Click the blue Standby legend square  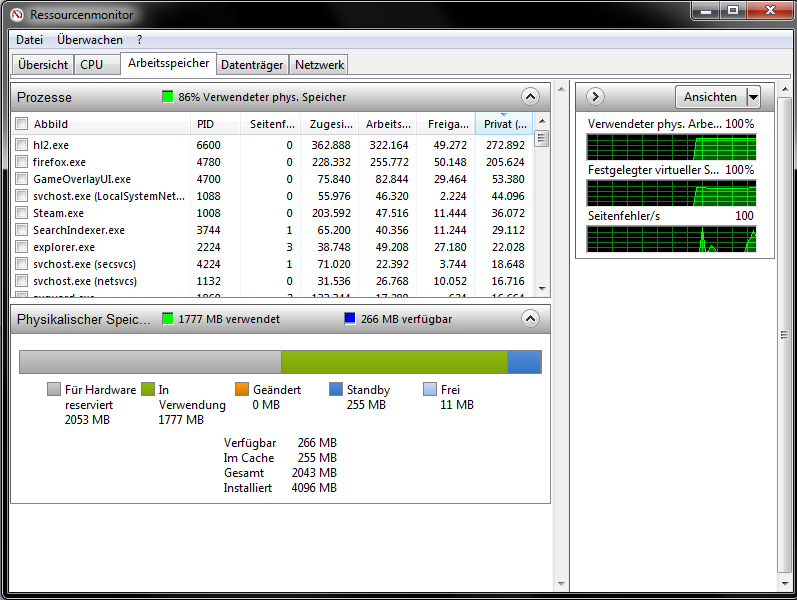click(336, 390)
